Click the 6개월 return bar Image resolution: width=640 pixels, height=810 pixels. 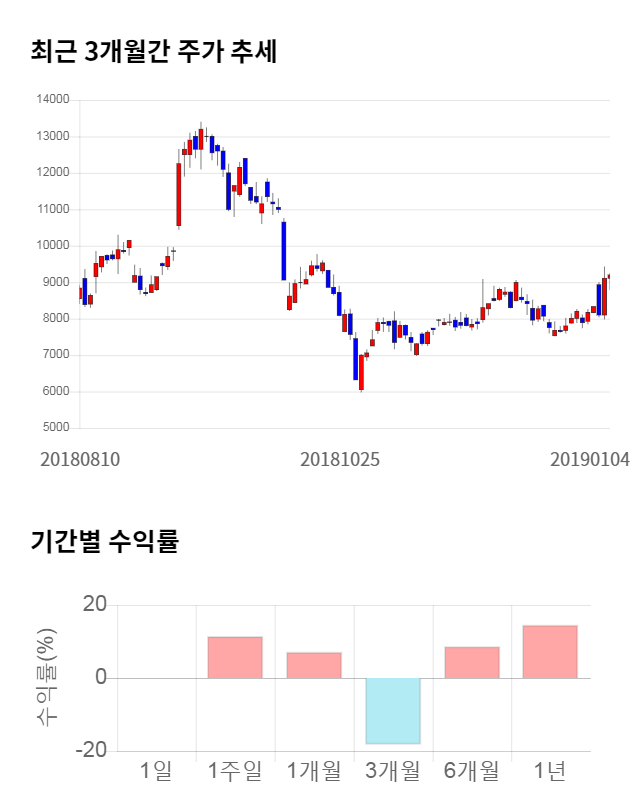(471, 662)
